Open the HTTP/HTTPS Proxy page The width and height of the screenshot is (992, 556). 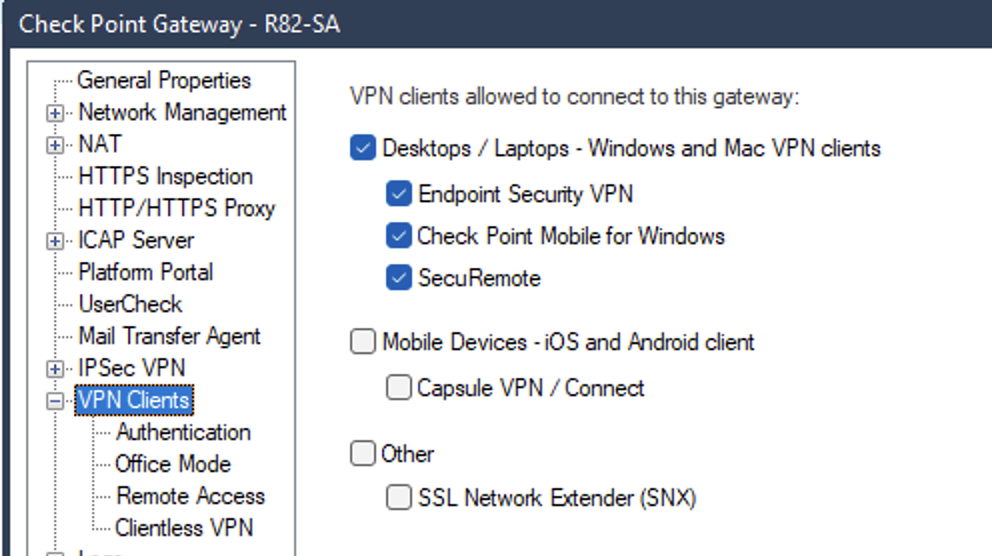click(177, 208)
